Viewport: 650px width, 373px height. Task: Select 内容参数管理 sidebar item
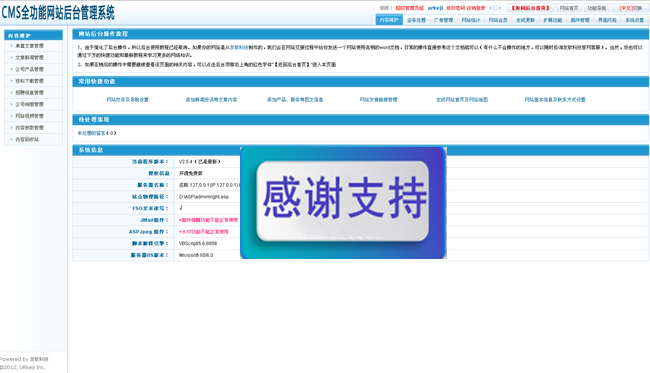pyautogui.click(x=29, y=128)
